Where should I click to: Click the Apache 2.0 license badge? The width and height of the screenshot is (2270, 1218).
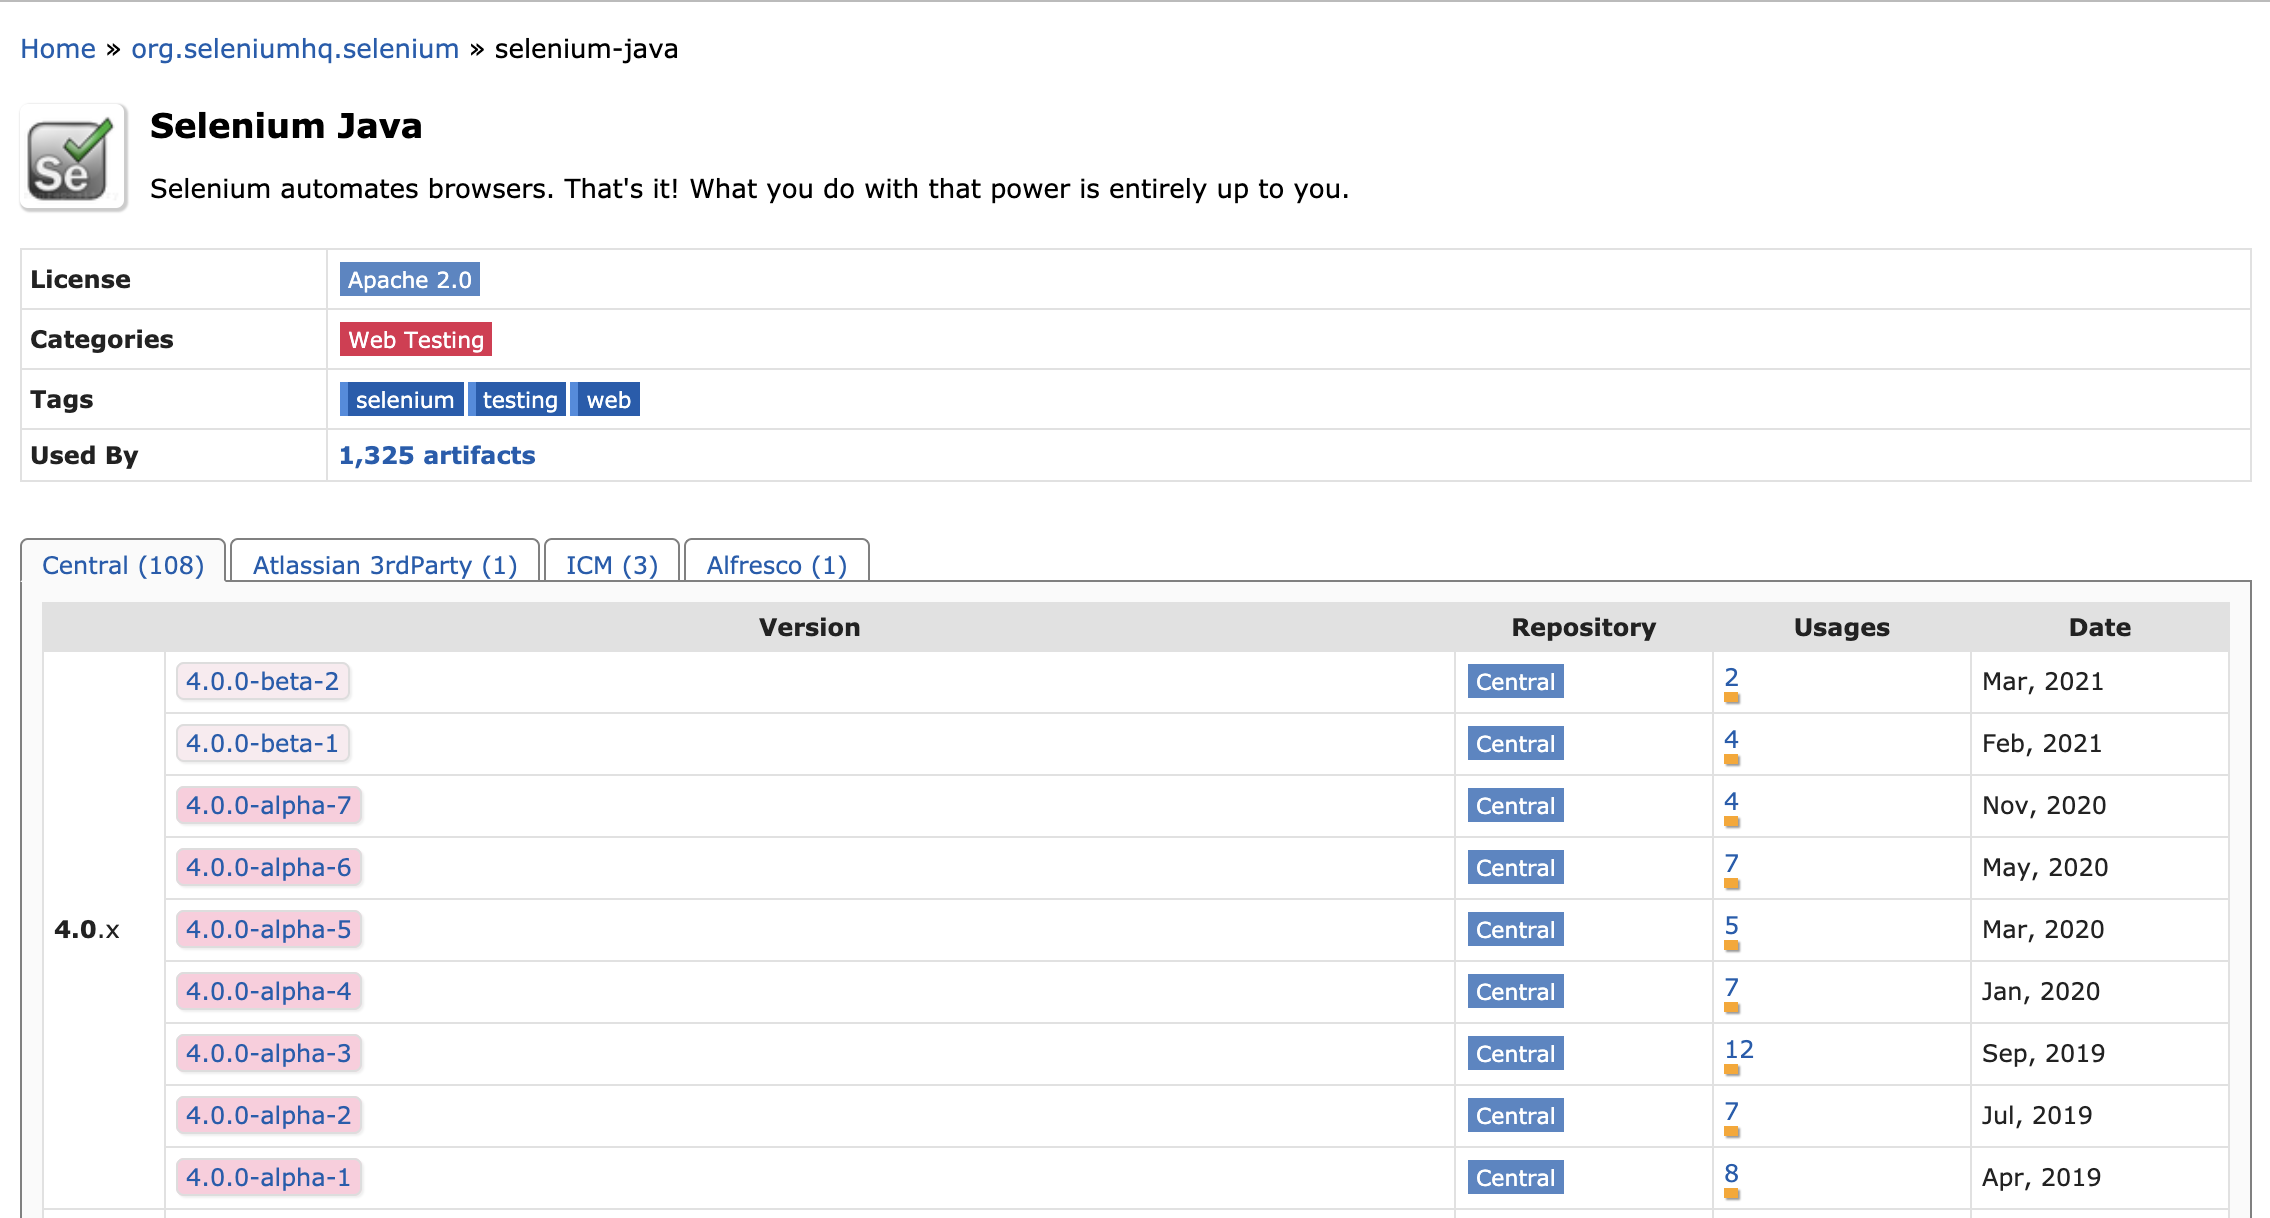point(409,280)
